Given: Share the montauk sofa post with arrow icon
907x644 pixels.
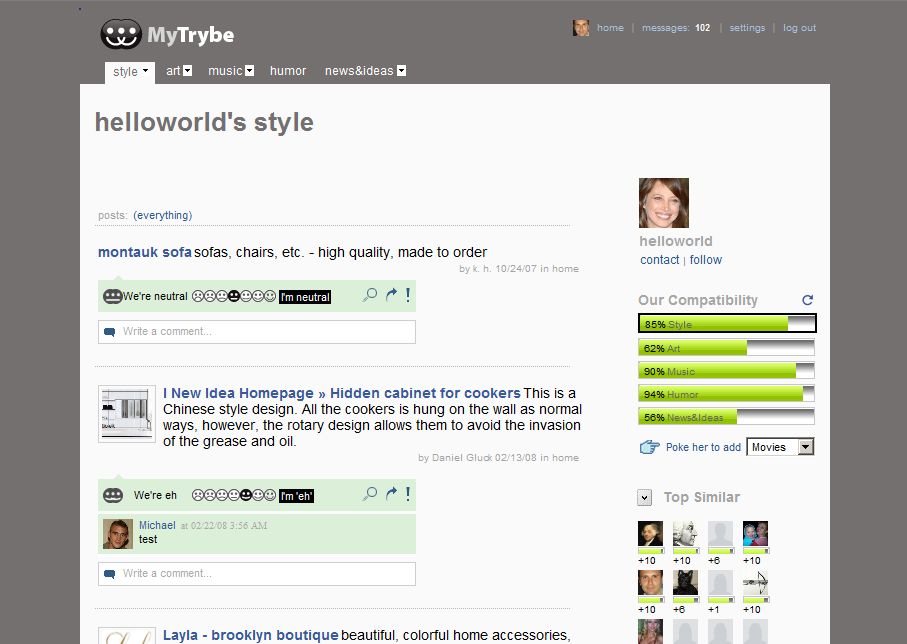Looking at the screenshot, I should [392, 295].
